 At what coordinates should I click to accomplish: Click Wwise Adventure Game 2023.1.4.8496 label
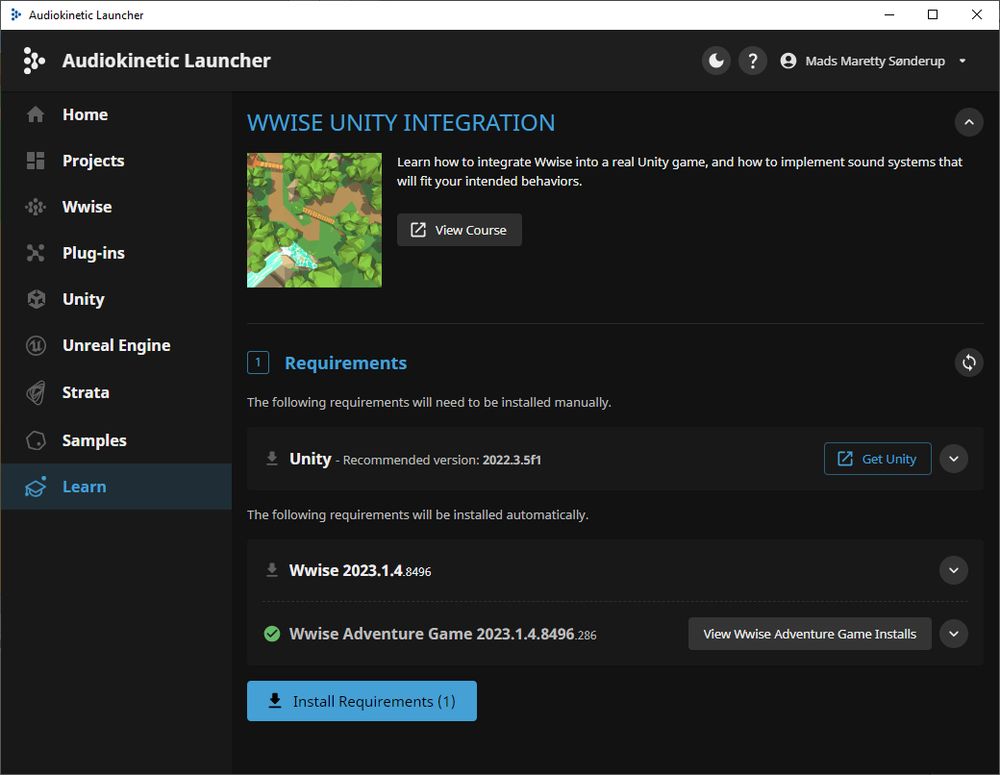[443, 634]
